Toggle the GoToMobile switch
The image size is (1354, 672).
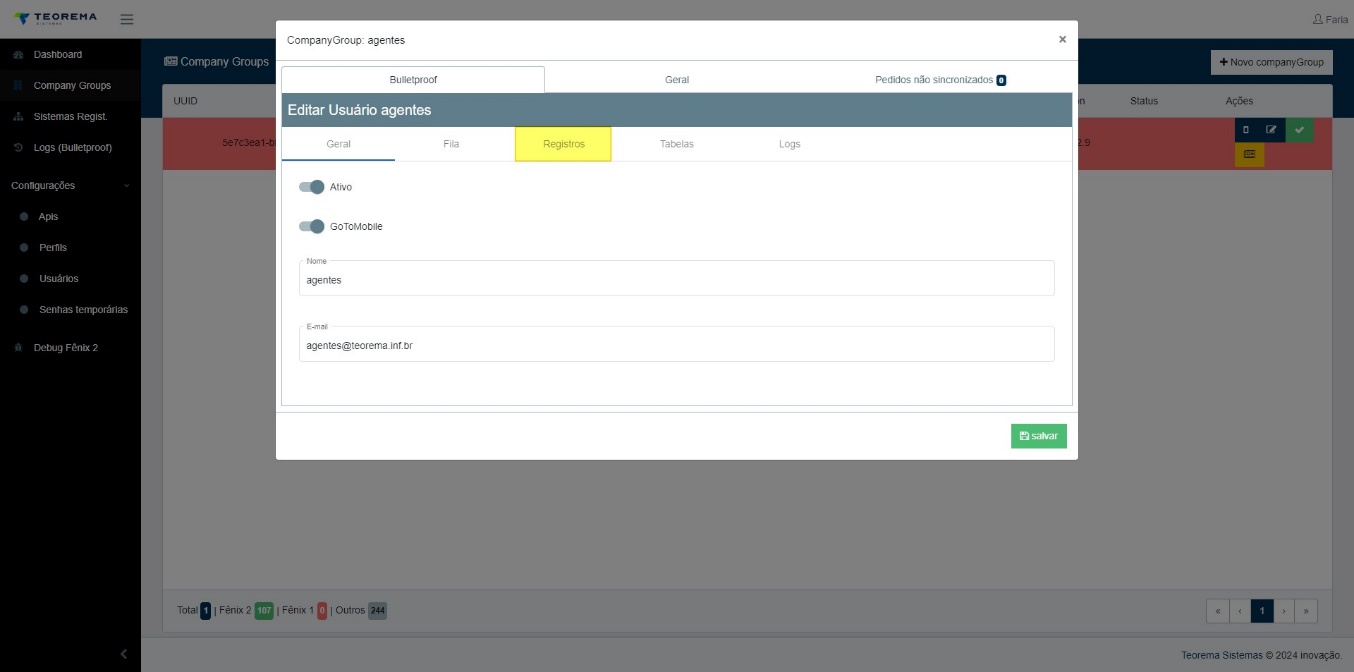click(312, 226)
